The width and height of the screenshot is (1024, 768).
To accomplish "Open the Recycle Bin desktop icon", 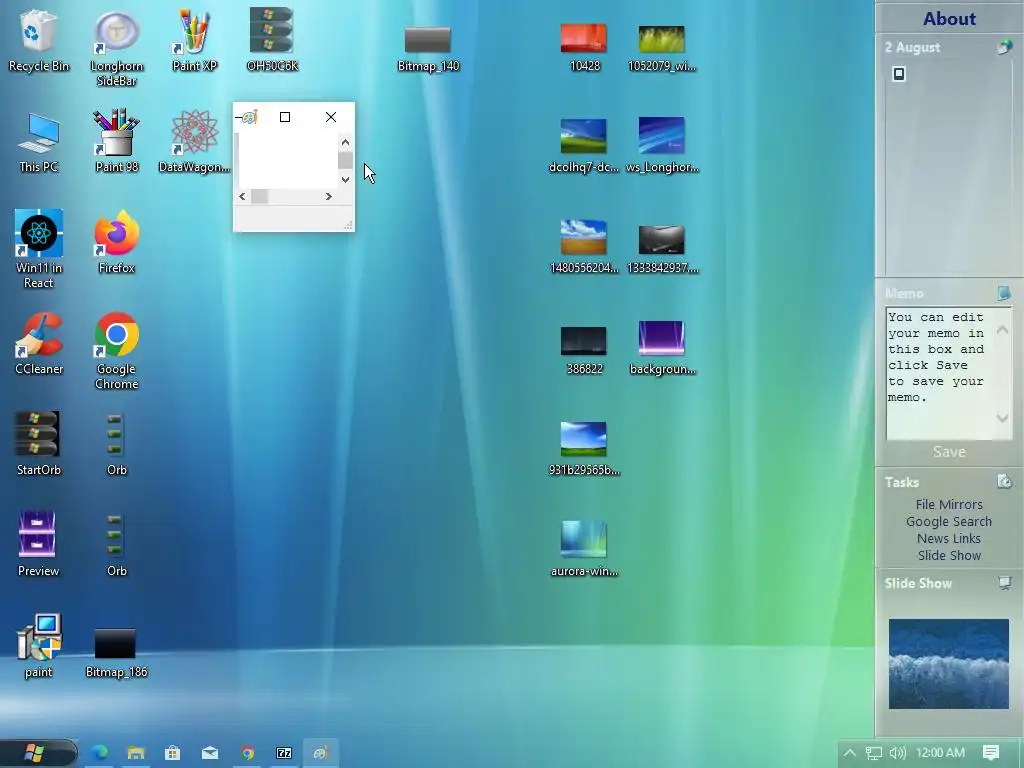I will tap(39, 40).
